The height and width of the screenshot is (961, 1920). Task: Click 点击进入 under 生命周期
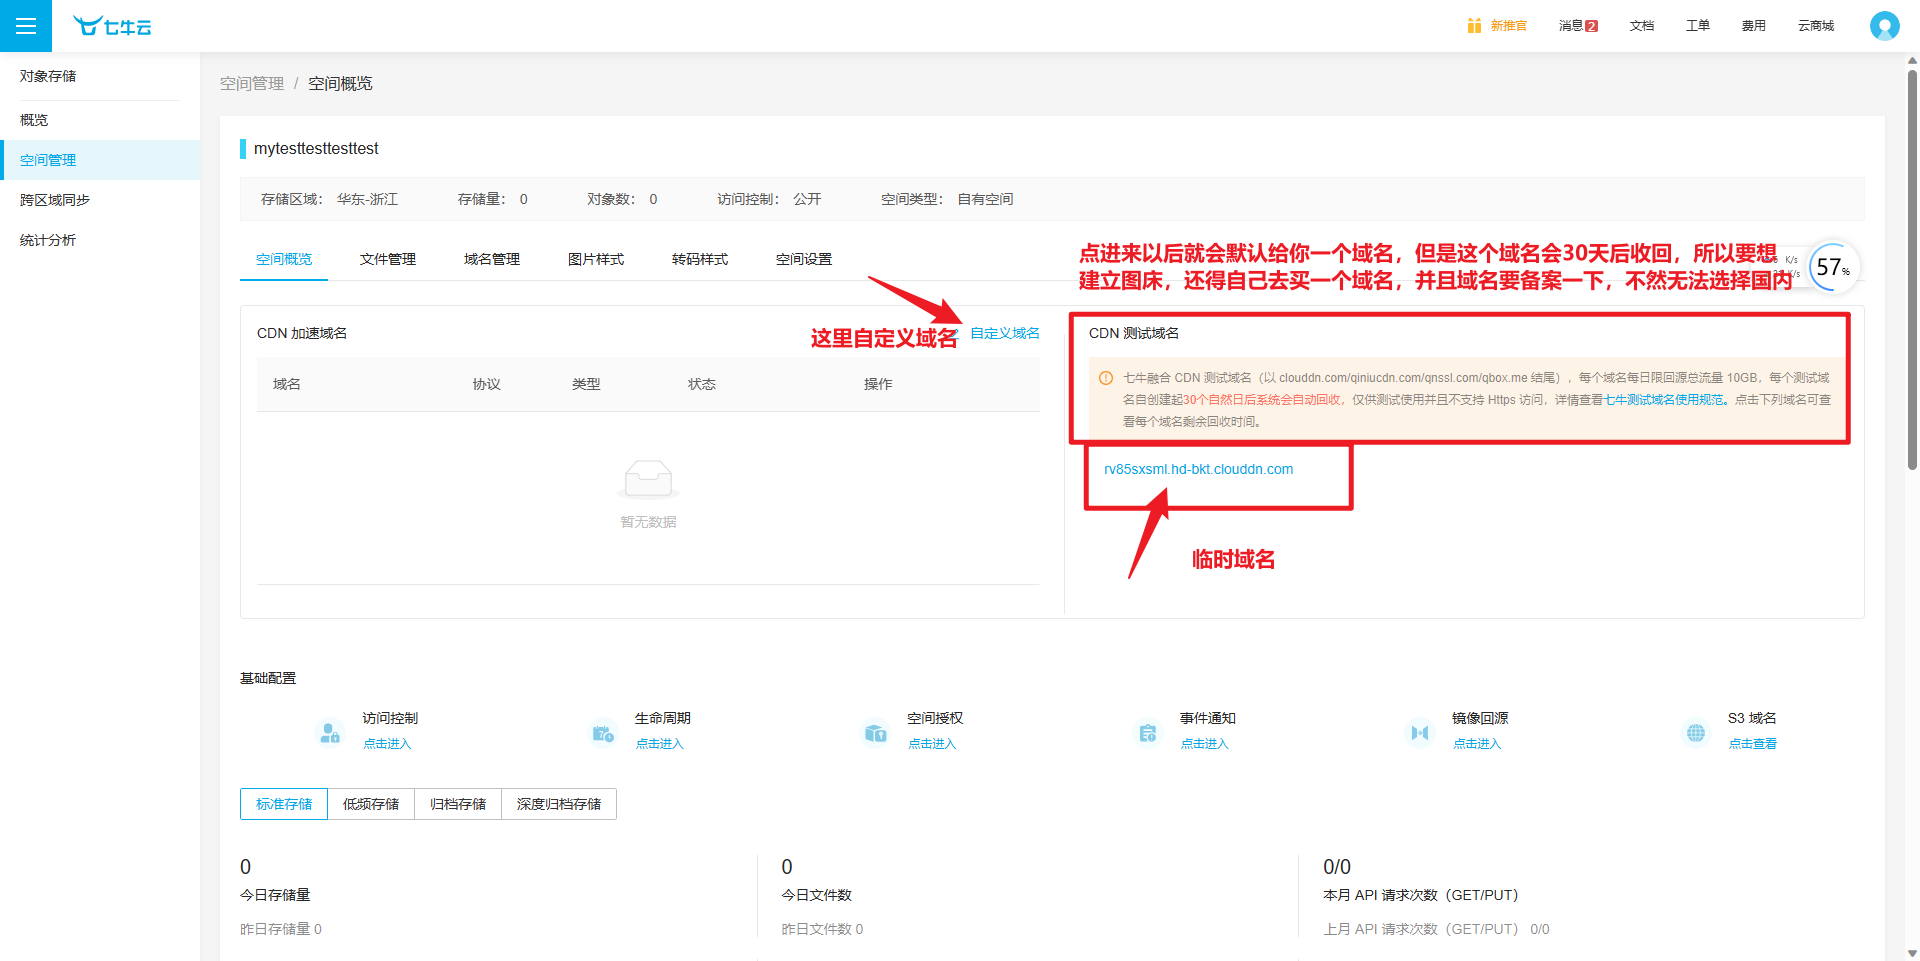point(660,744)
